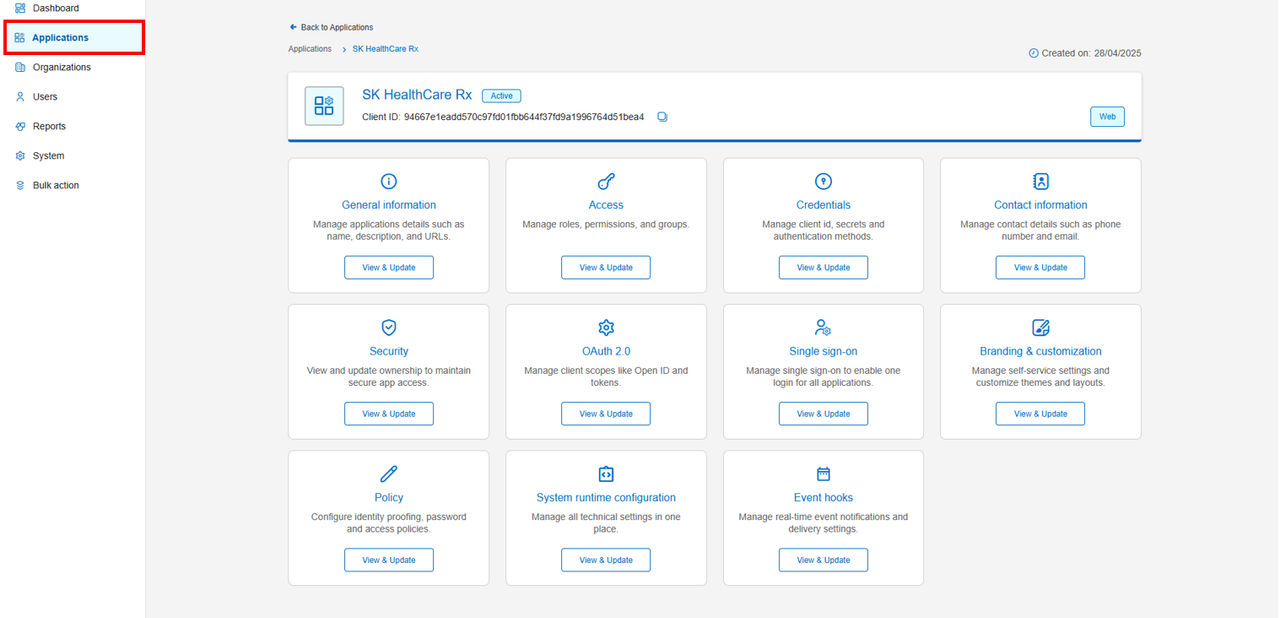Click the Event hooks calendar icon

[x=823, y=474]
